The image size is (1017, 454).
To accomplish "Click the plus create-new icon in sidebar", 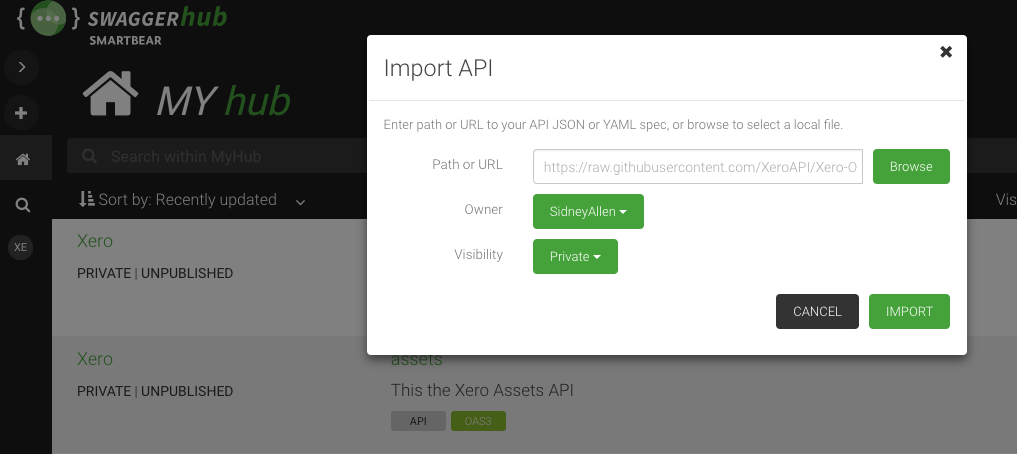I will 21,113.
